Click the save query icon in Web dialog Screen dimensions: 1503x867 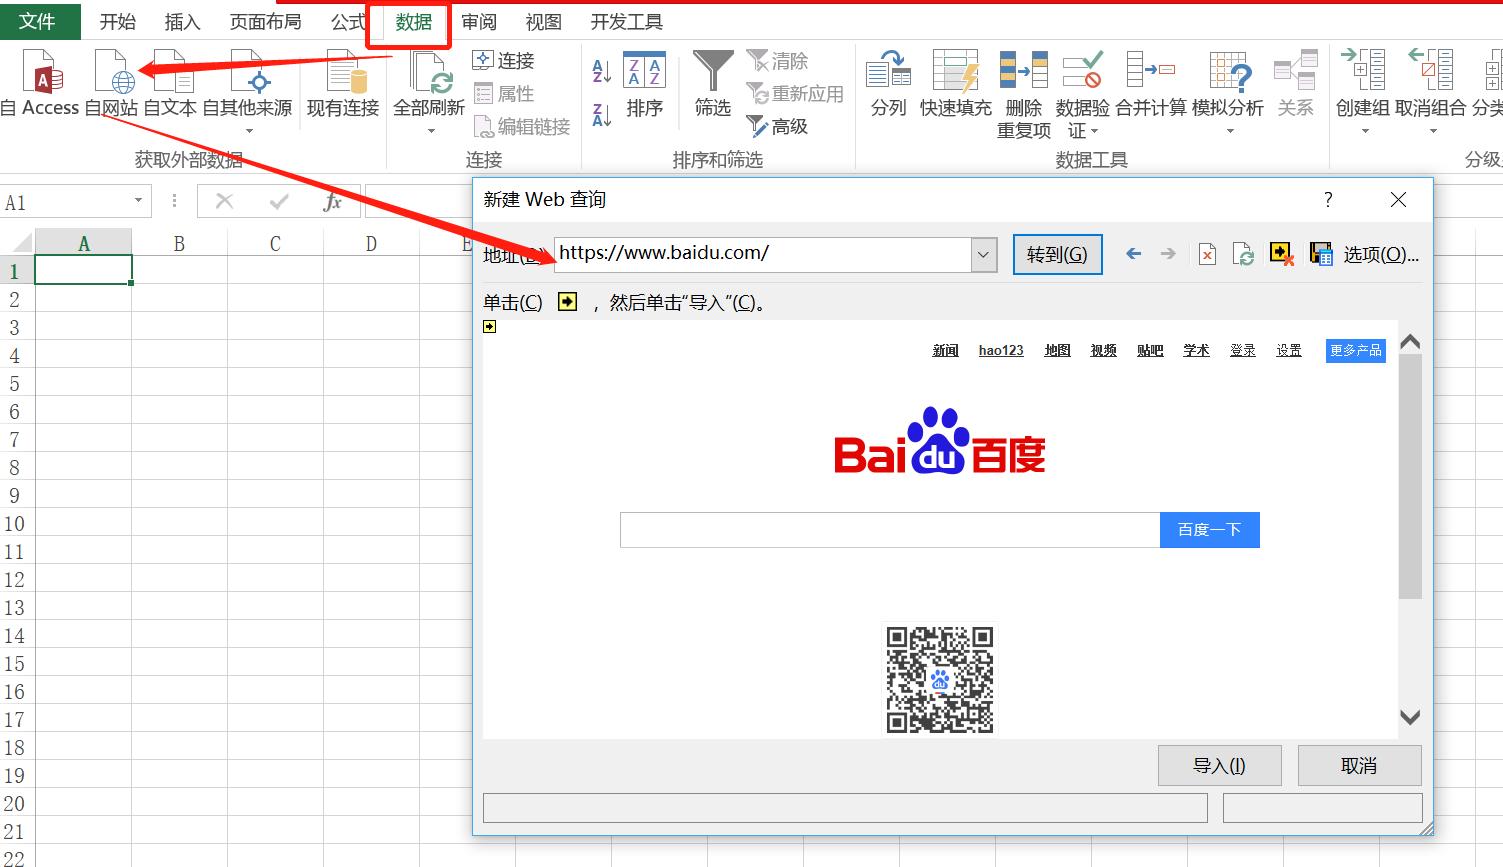click(1320, 253)
